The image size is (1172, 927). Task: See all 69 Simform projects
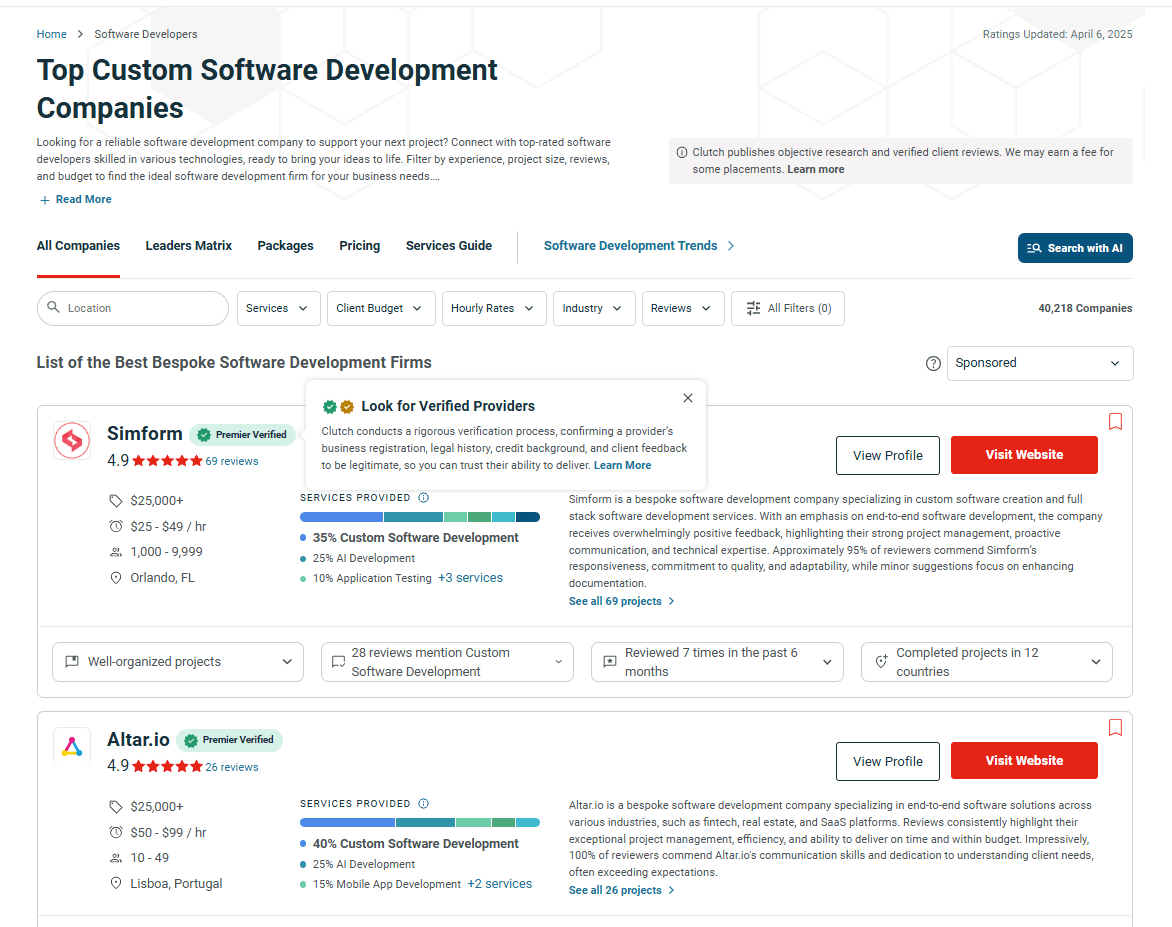coord(621,601)
